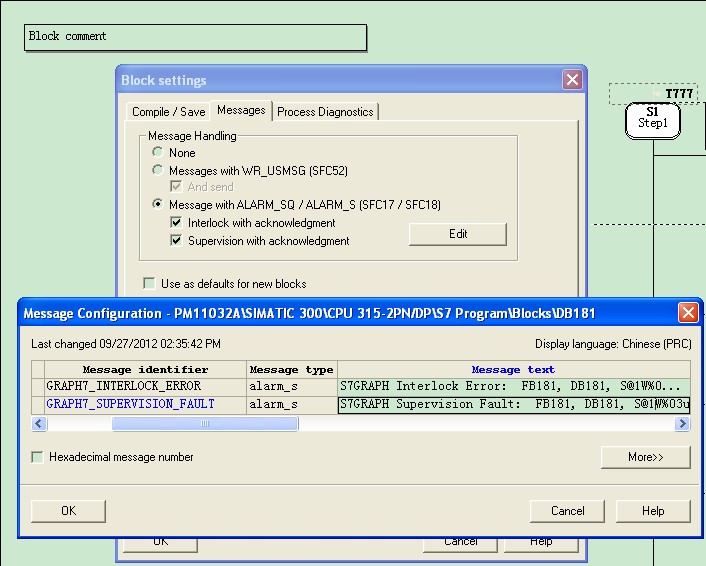Click the Block comment field
The width and height of the screenshot is (706, 566).
click(195, 37)
